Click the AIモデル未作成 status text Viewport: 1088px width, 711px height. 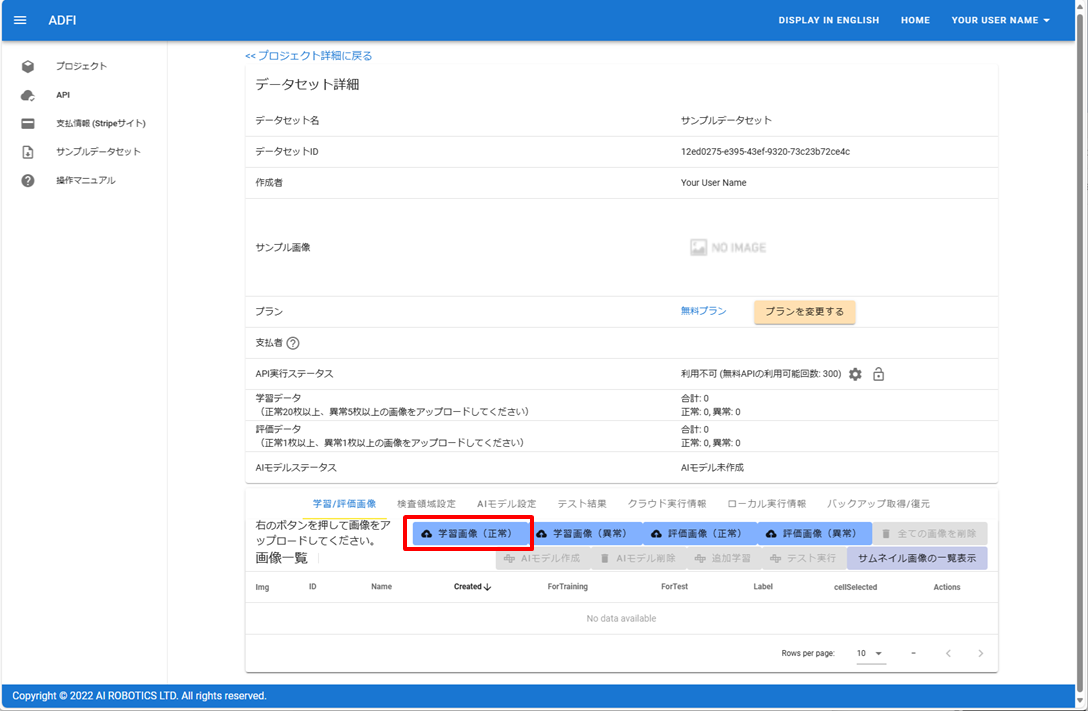click(x=712, y=468)
